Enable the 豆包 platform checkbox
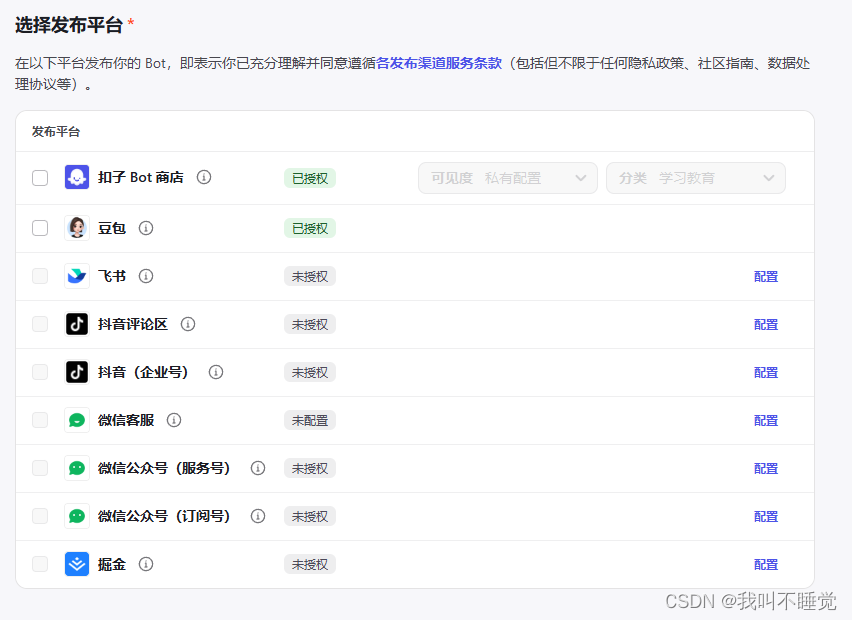The width and height of the screenshot is (852, 620). tap(40, 228)
